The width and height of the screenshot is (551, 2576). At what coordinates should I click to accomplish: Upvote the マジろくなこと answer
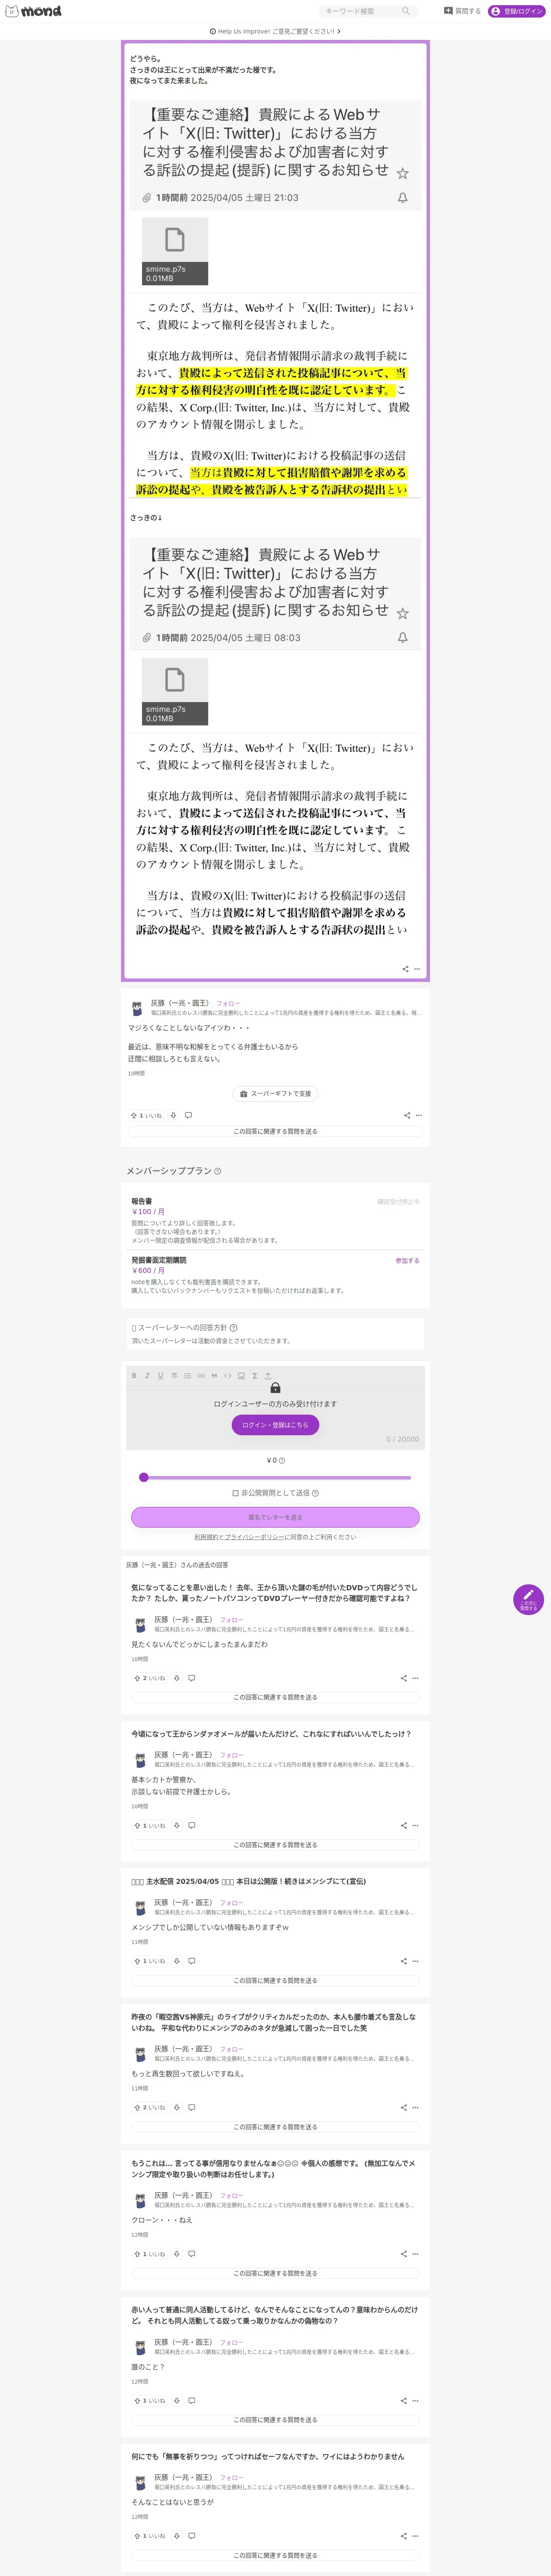point(146,1115)
